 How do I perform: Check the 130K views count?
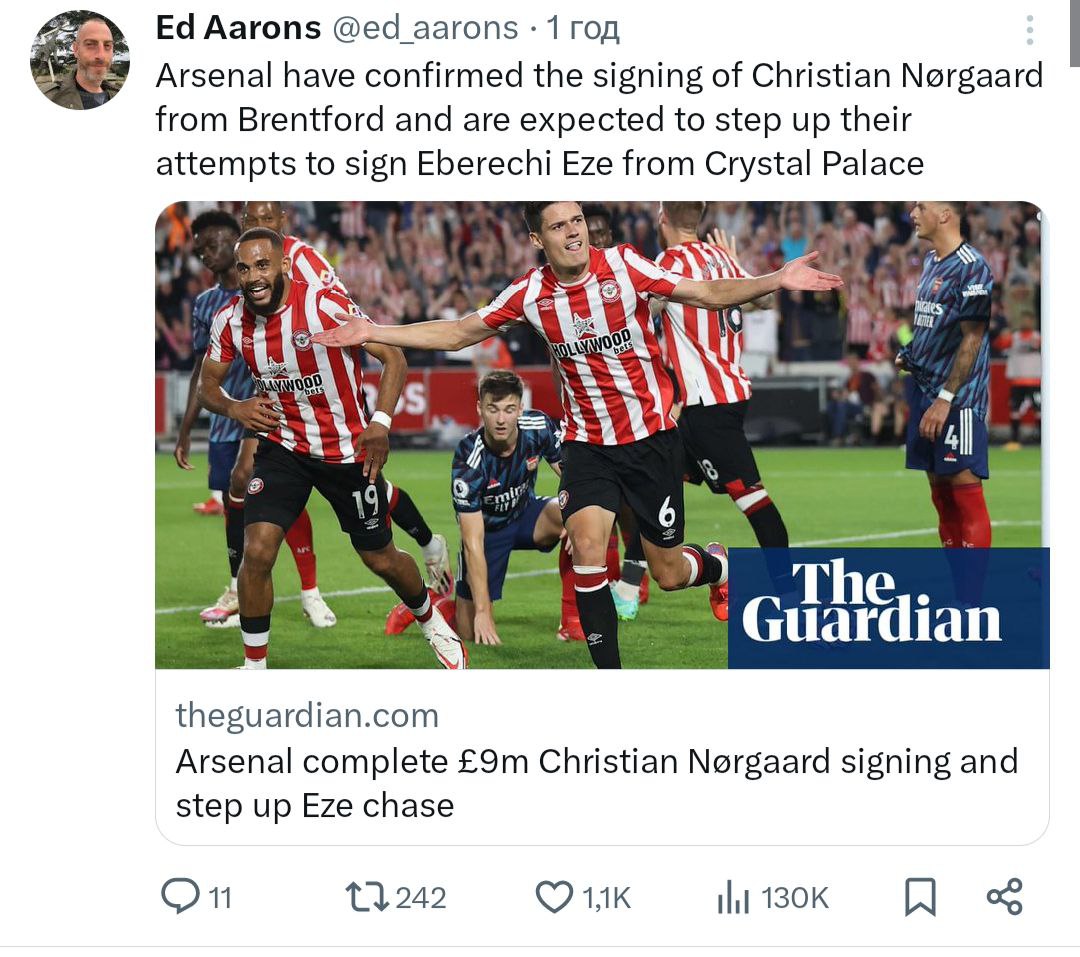pos(795,898)
